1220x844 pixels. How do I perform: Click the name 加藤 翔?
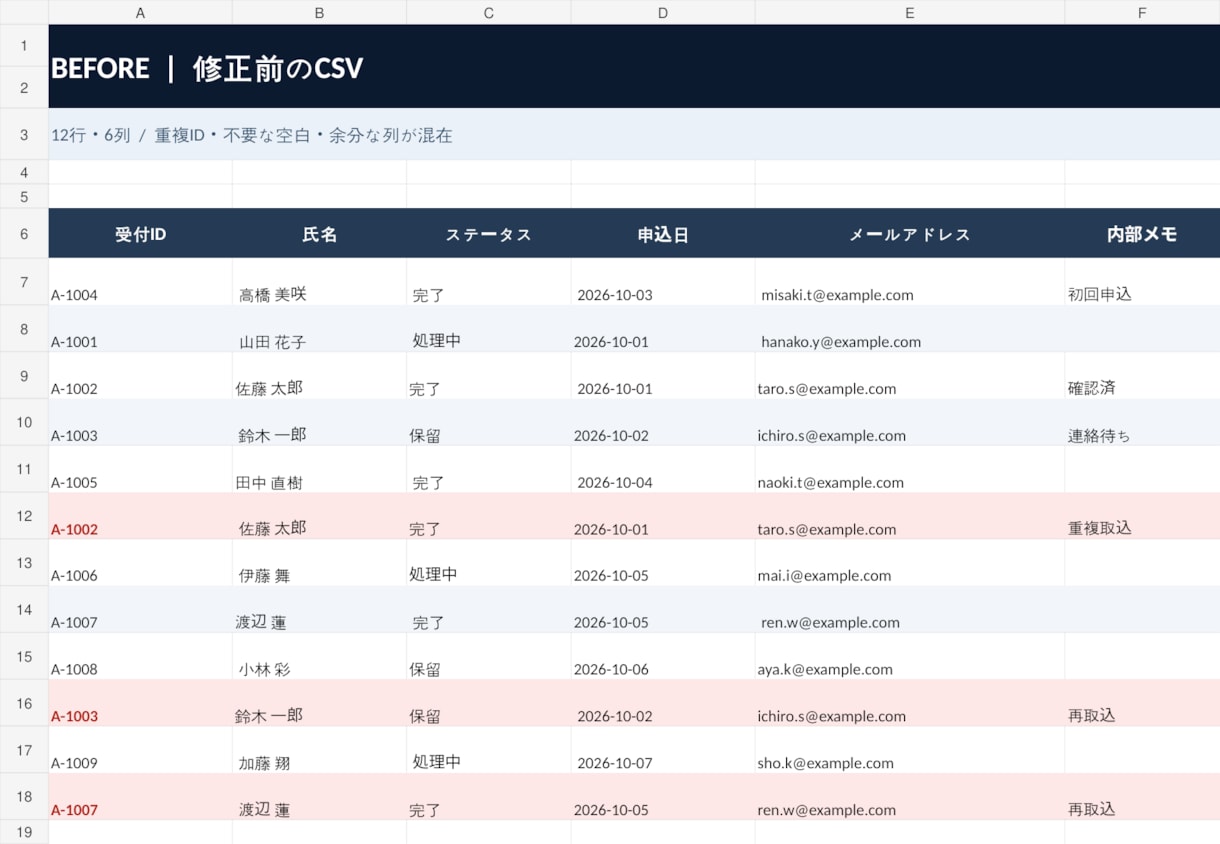[264, 762]
